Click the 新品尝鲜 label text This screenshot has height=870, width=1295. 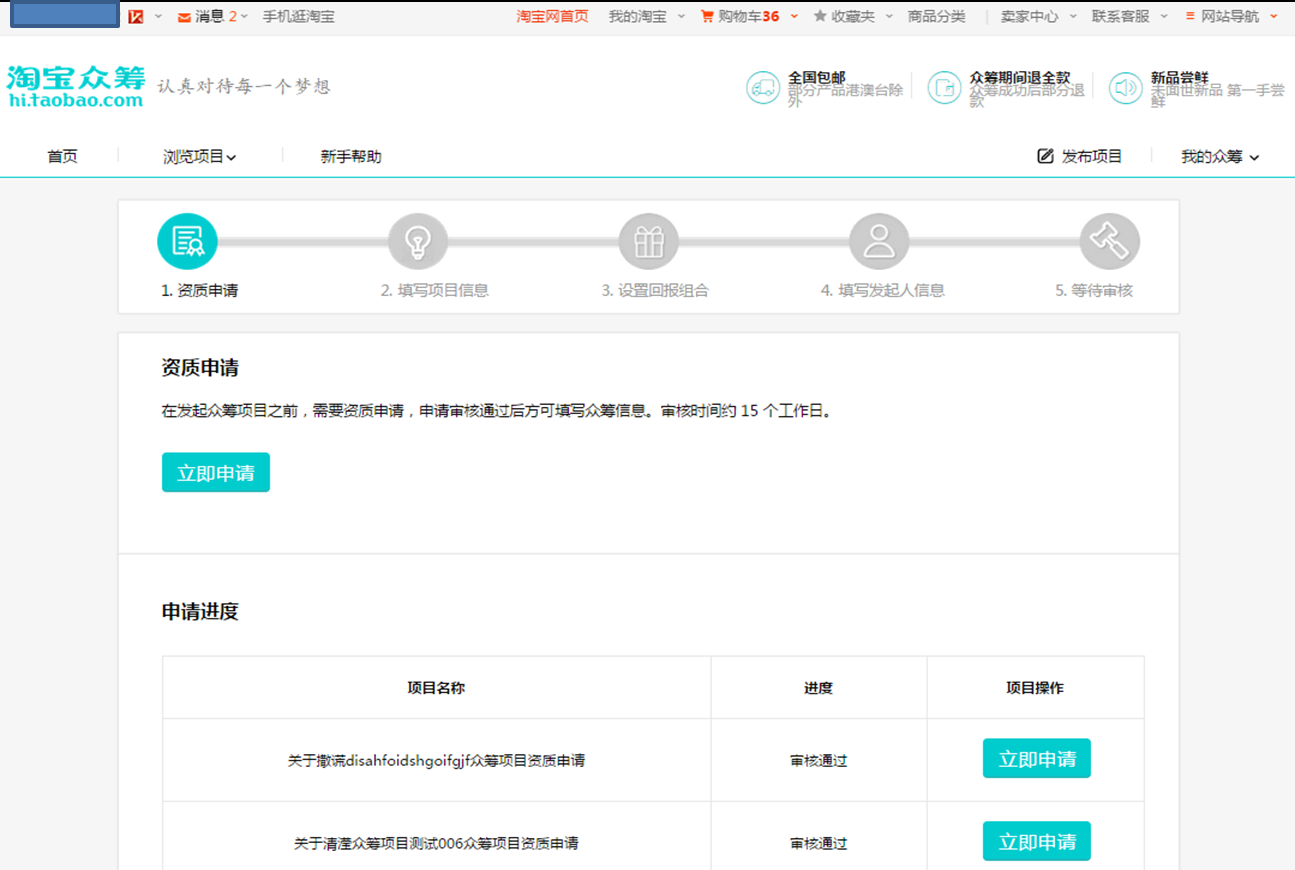coord(1180,77)
